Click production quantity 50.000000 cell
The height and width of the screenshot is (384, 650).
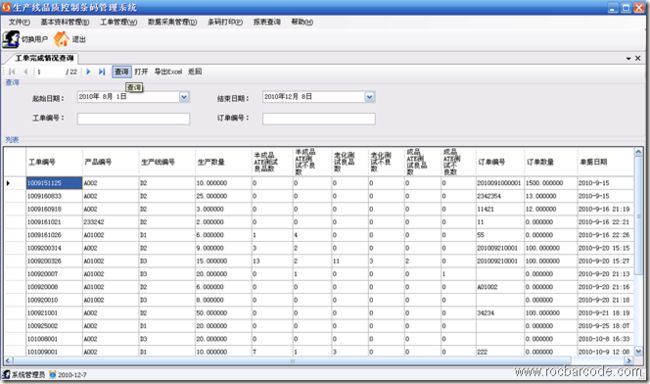pos(223,313)
